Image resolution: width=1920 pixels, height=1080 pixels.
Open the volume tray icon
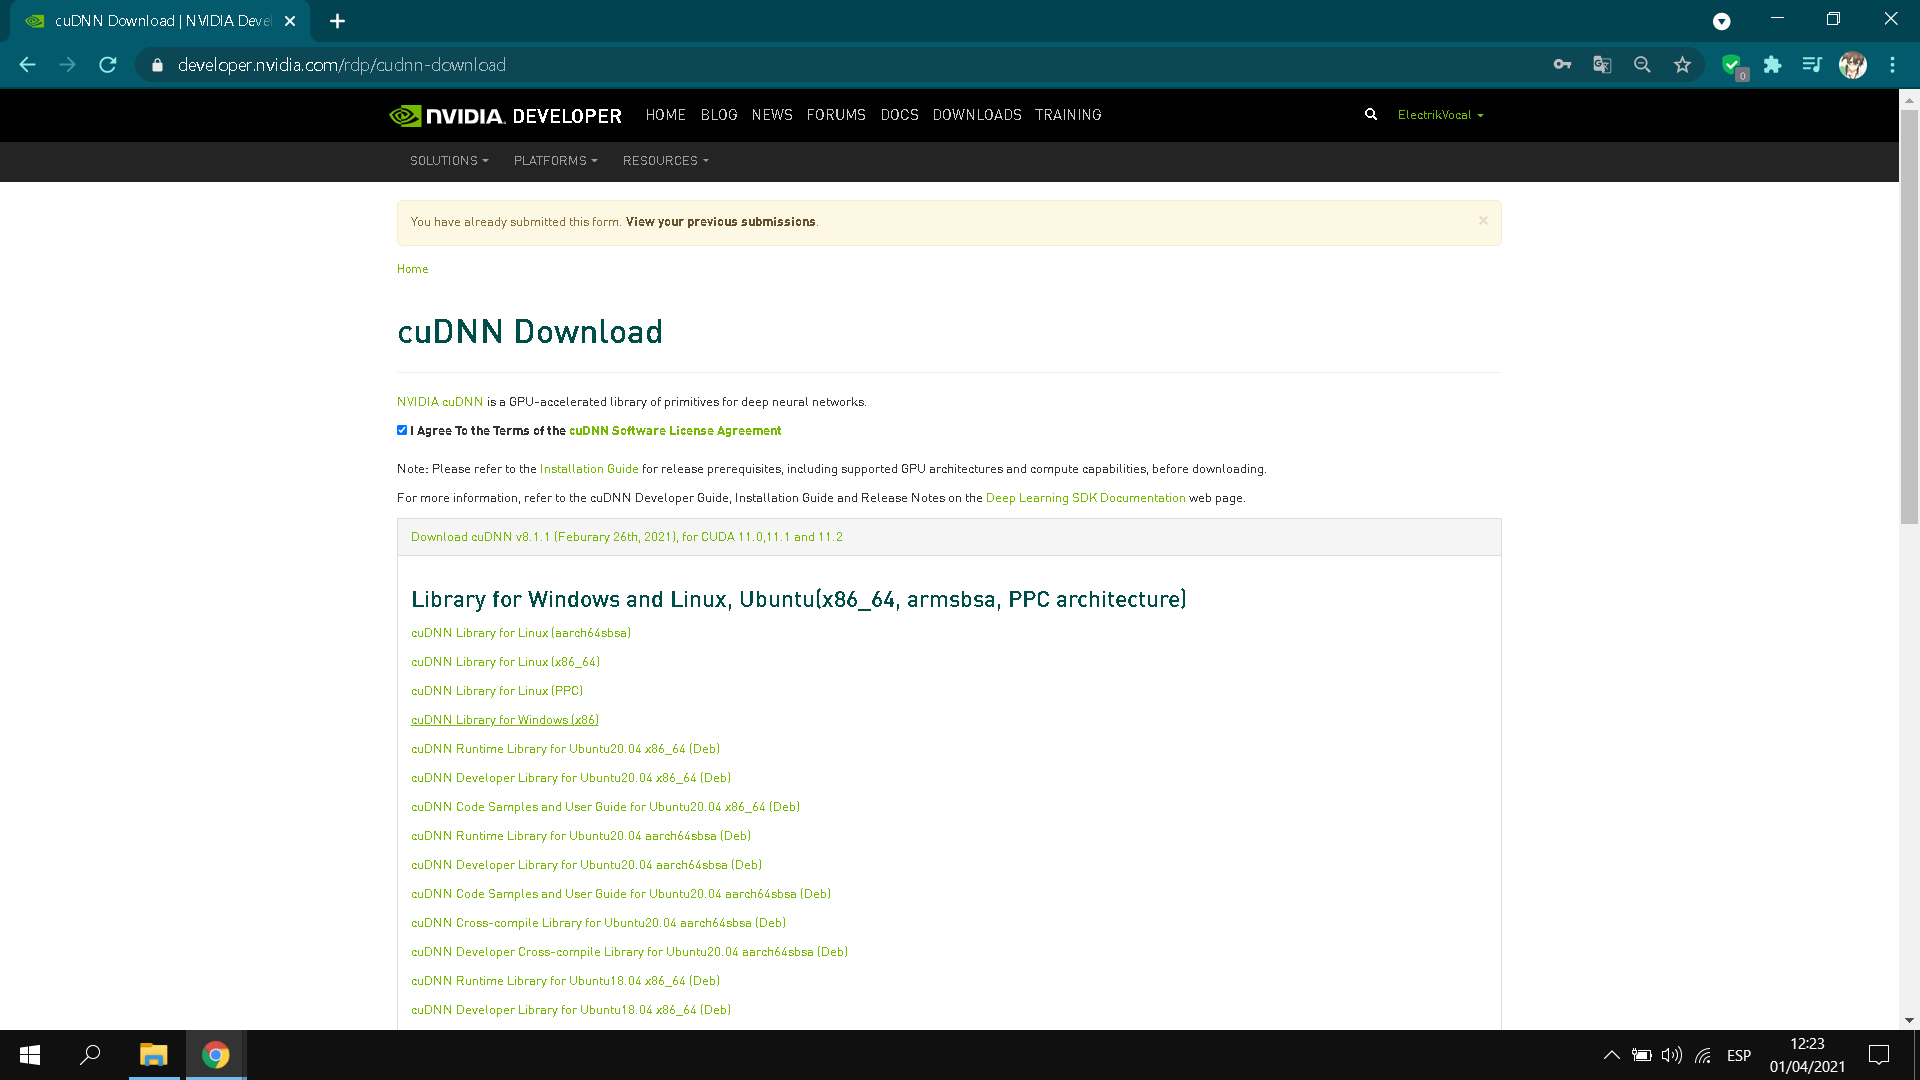click(x=1672, y=1055)
